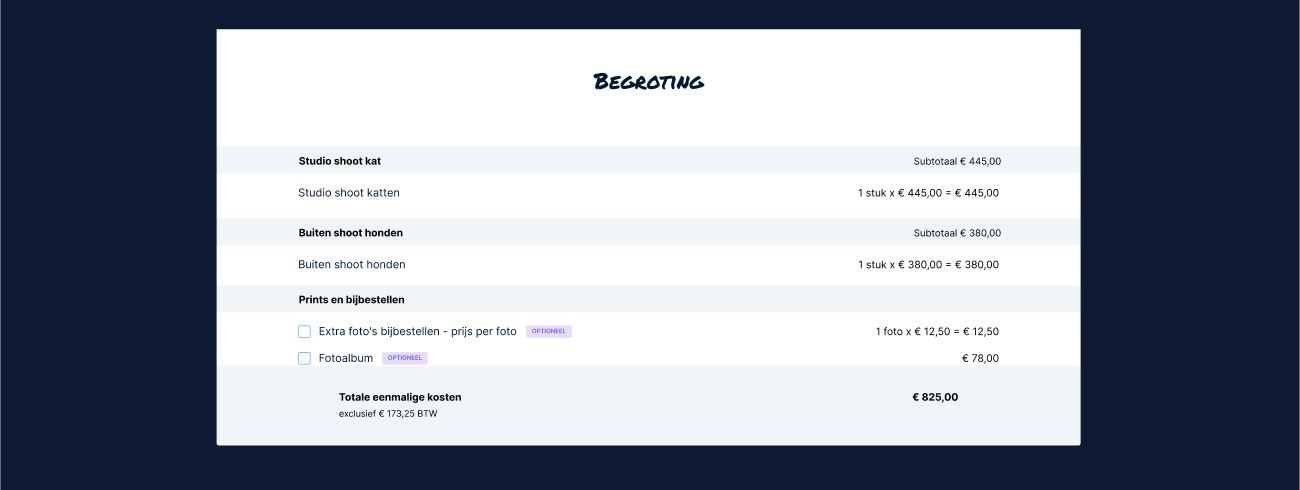Viewport: 1300px width, 490px height.
Task: Click the Fotoalbum item label
Action: tap(346, 358)
